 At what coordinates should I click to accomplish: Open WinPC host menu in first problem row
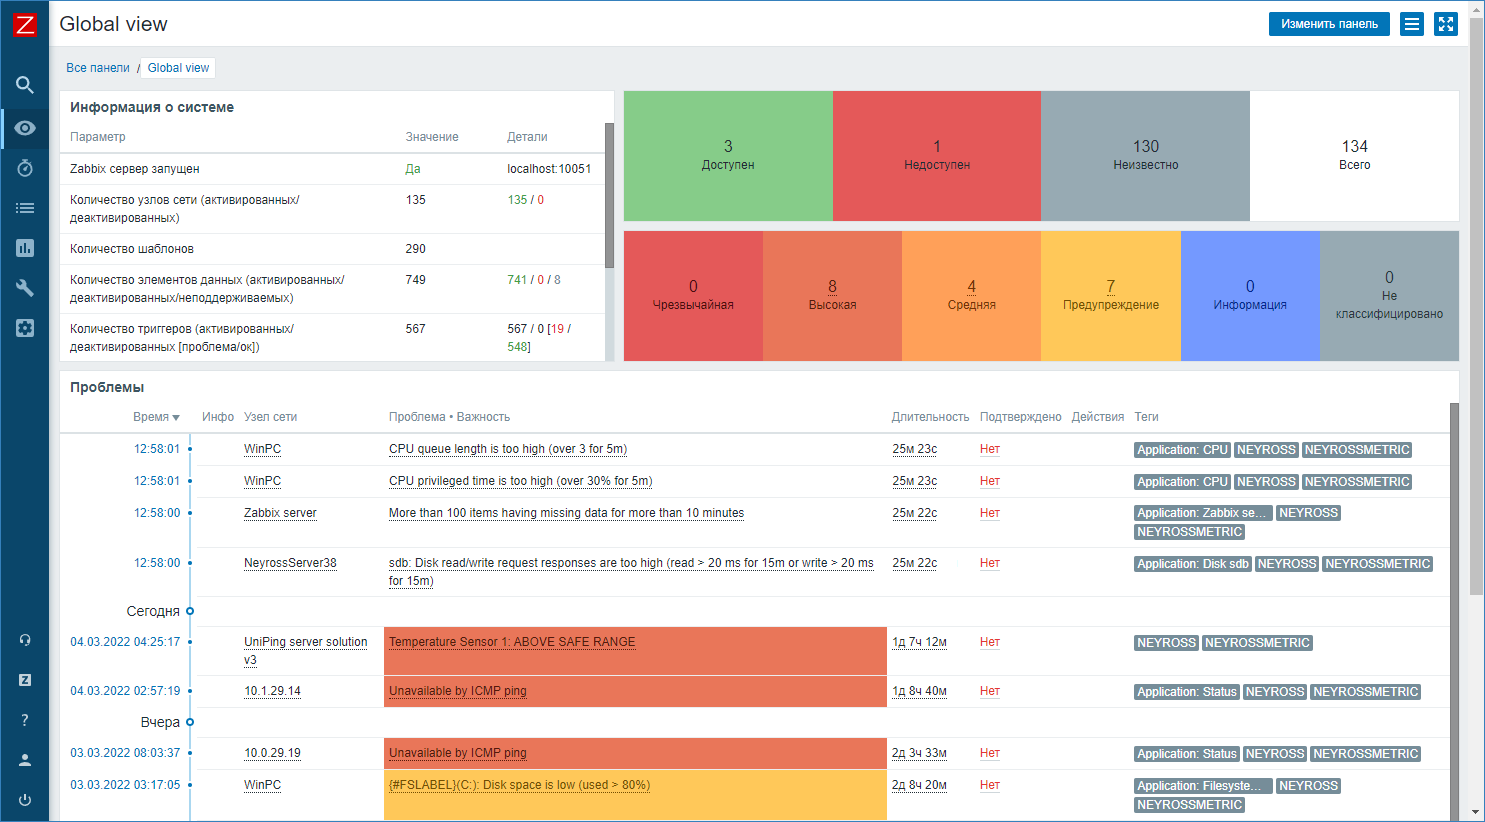tap(262, 449)
